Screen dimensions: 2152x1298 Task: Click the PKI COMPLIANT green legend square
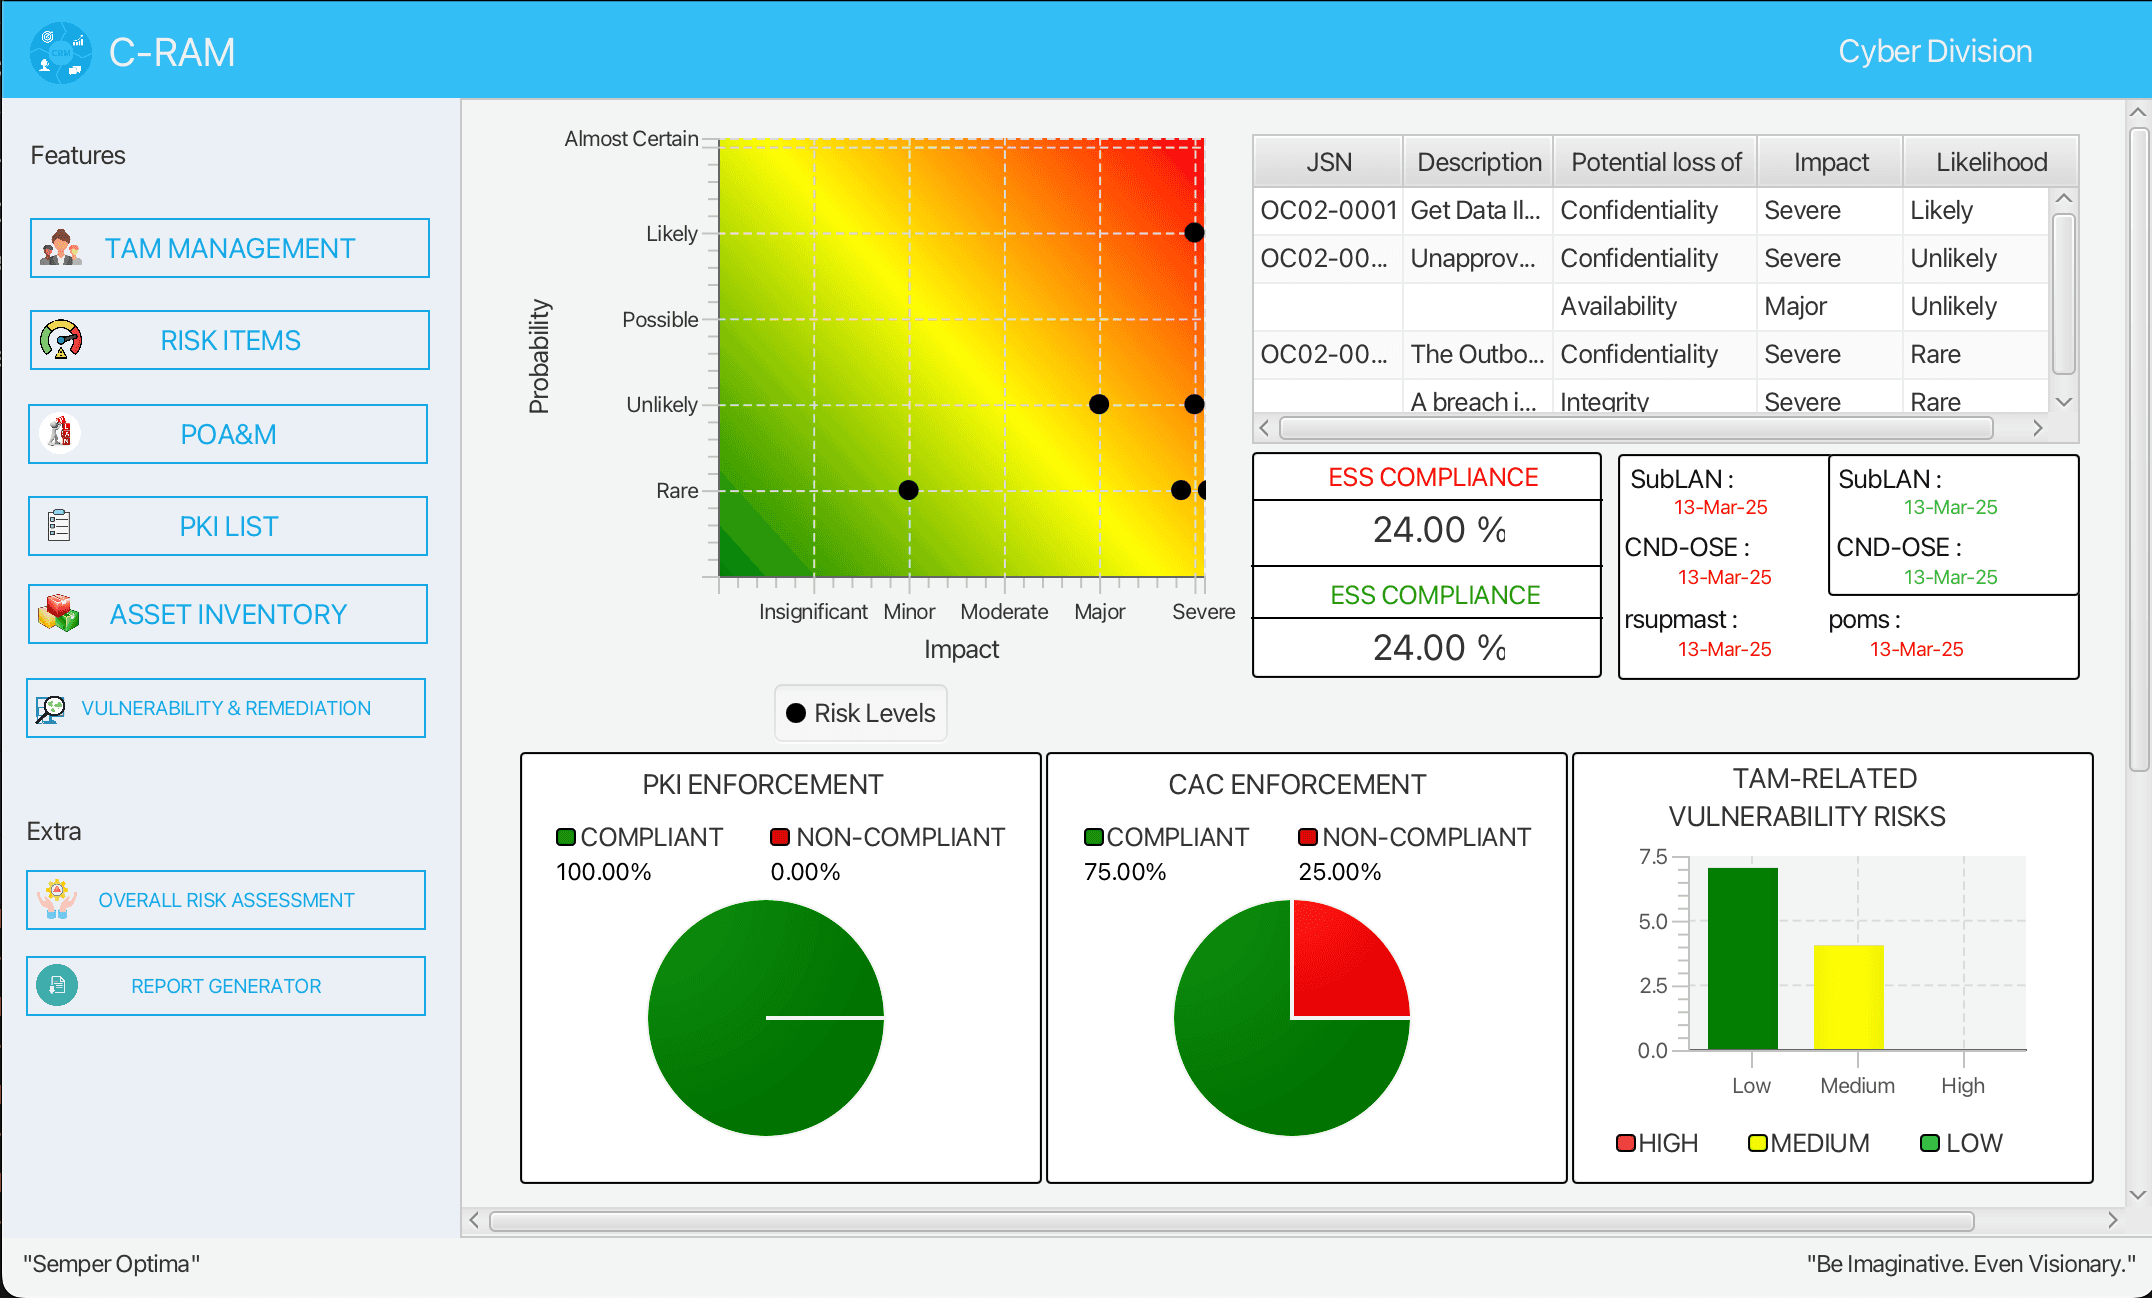tap(566, 837)
